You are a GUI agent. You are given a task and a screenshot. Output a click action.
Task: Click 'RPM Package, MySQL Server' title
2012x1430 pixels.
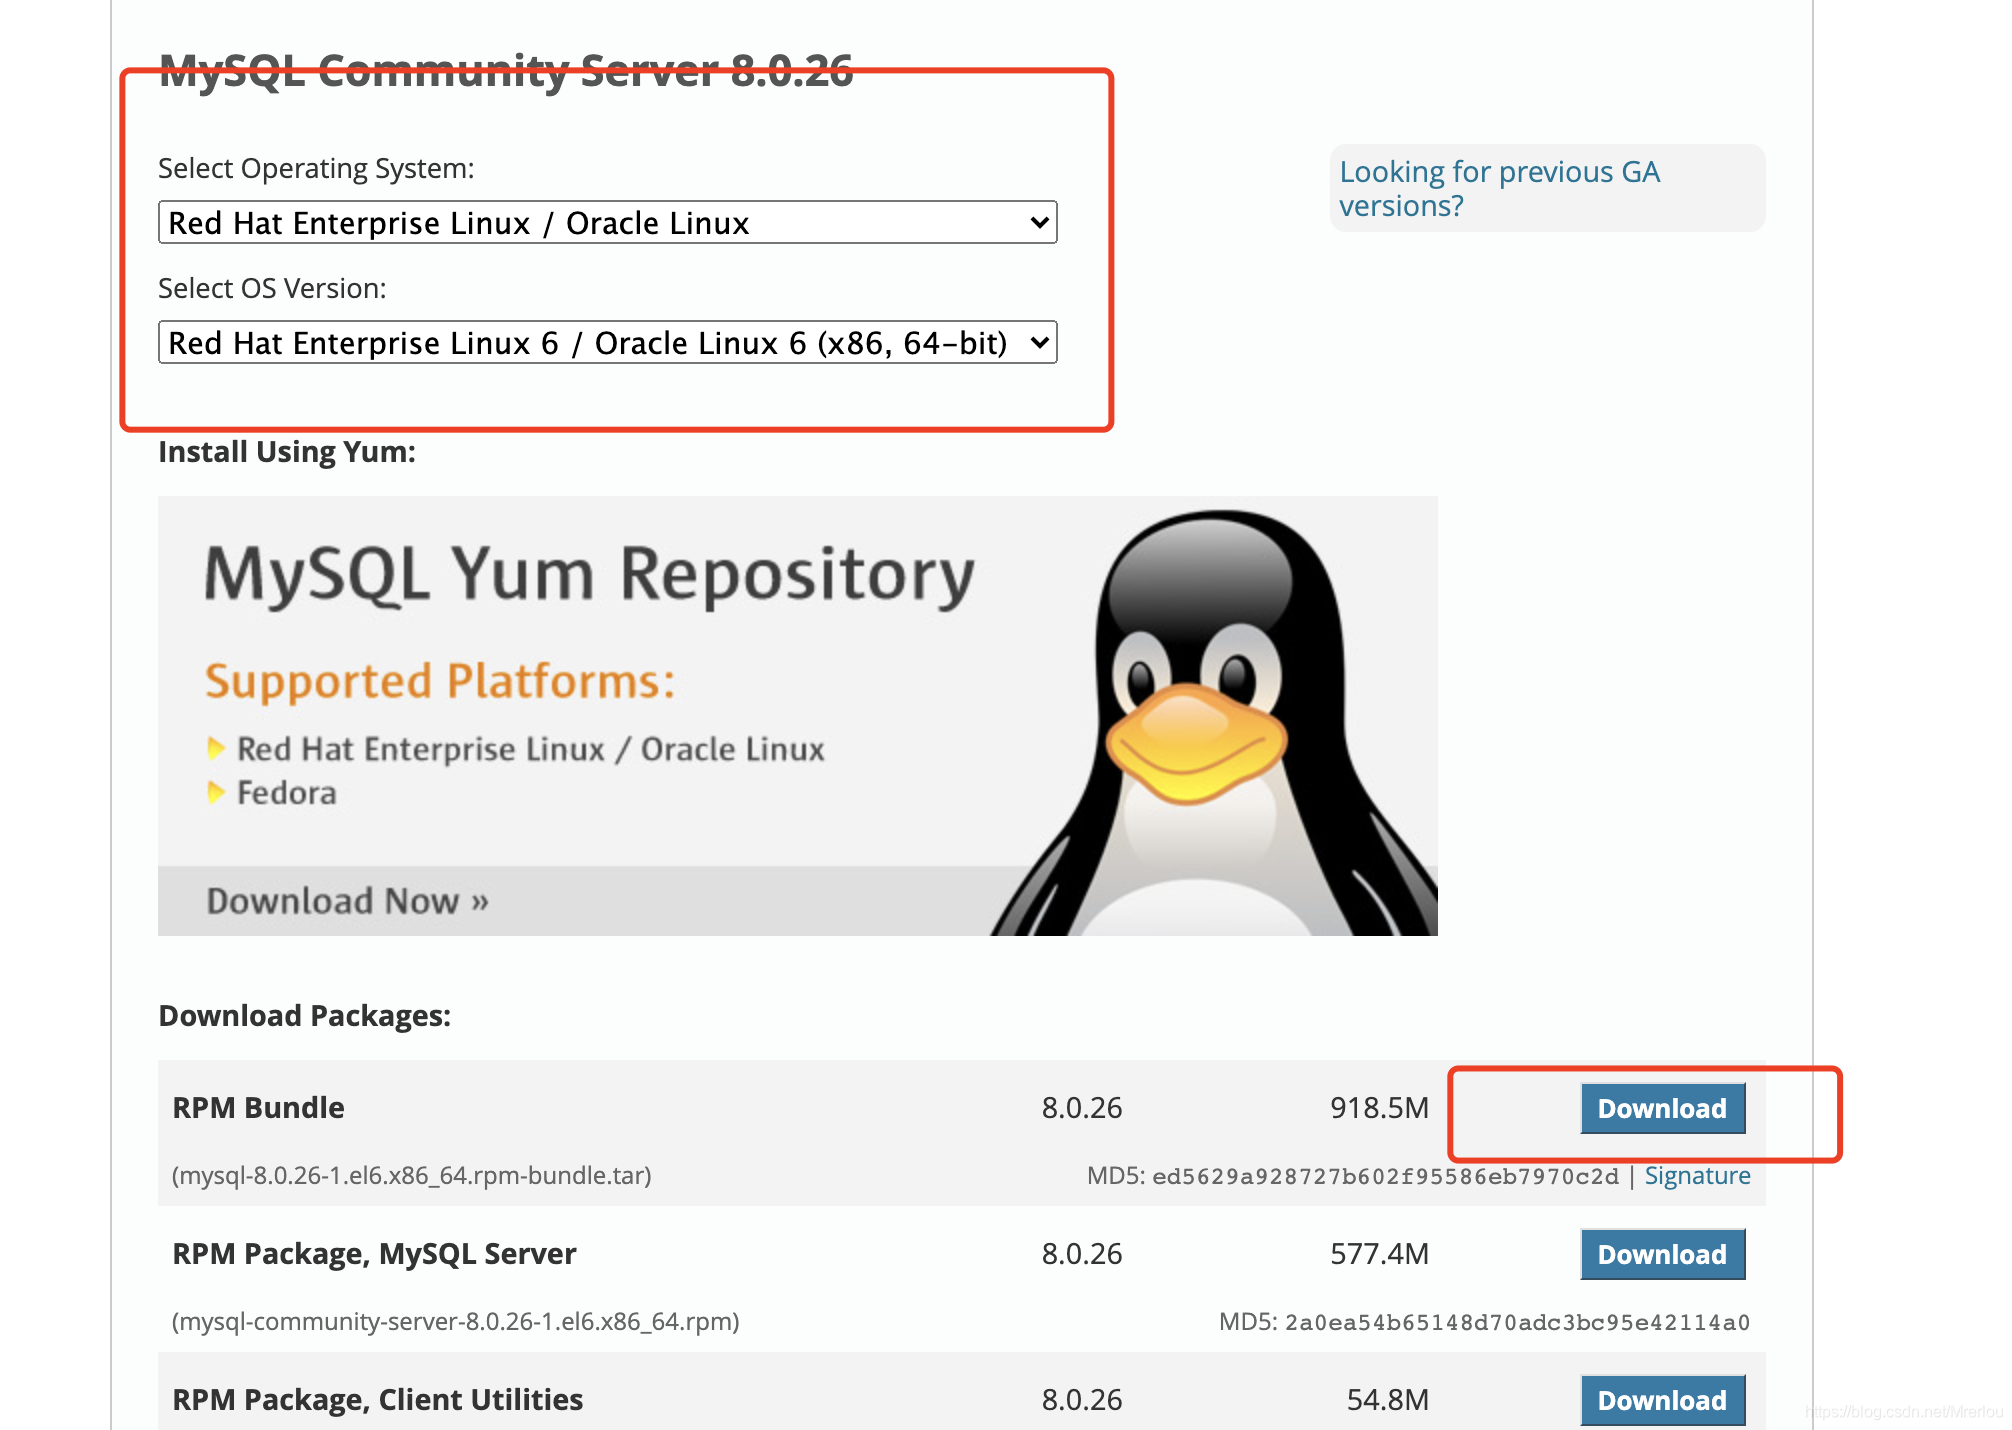tap(374, 1253)
